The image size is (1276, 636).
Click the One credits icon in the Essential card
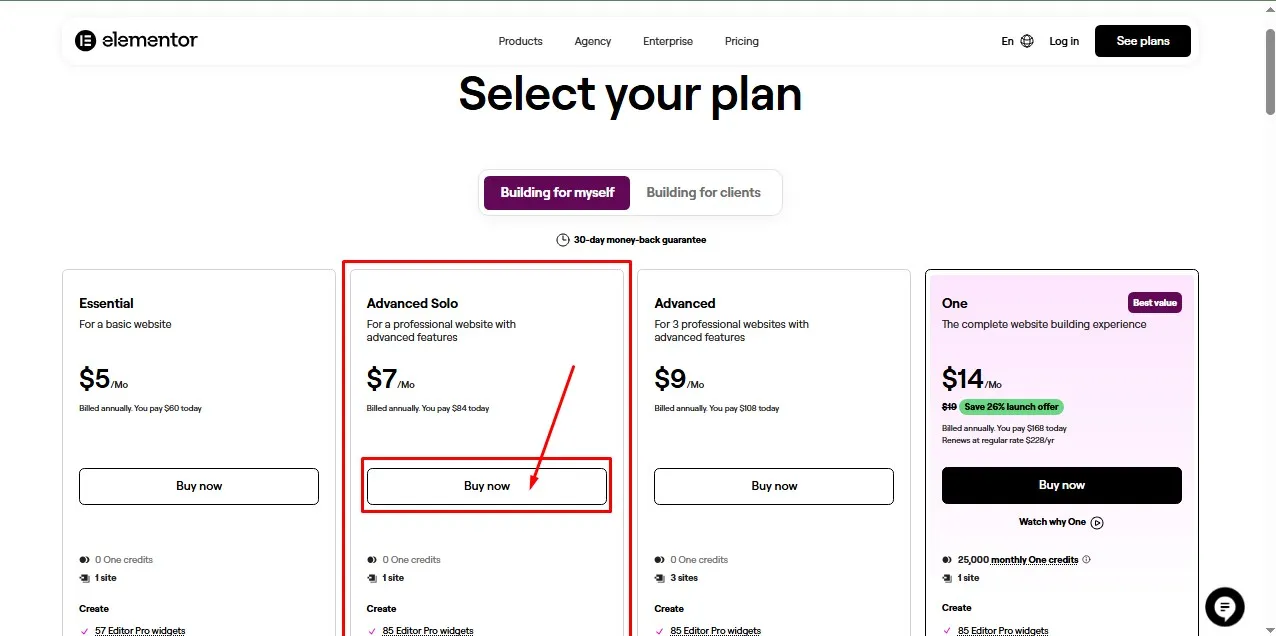click(83, 559)
